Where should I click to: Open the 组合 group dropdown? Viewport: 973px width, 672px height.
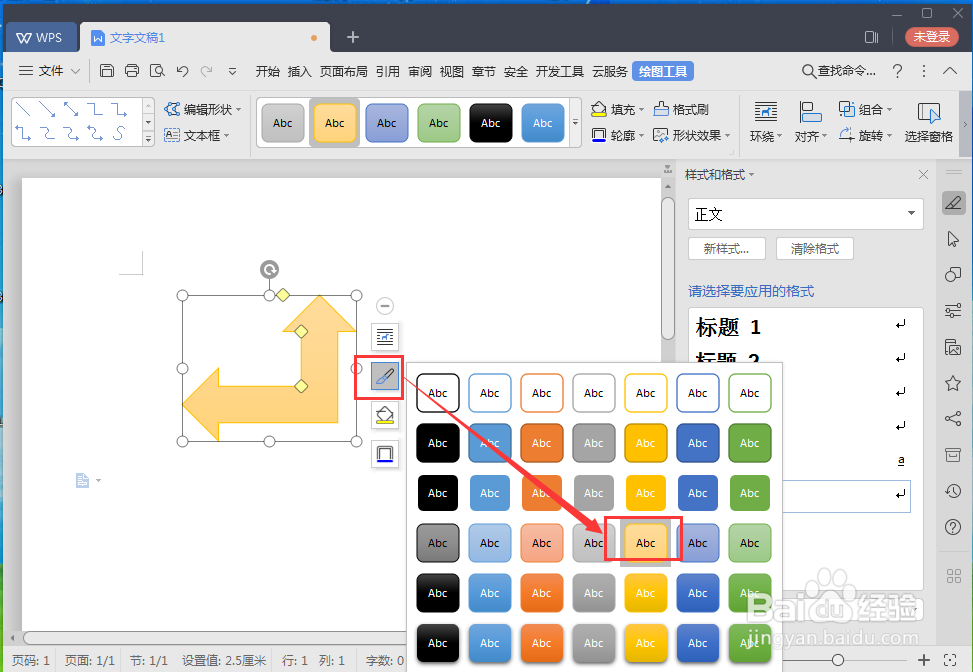click(x=866, y=109)
